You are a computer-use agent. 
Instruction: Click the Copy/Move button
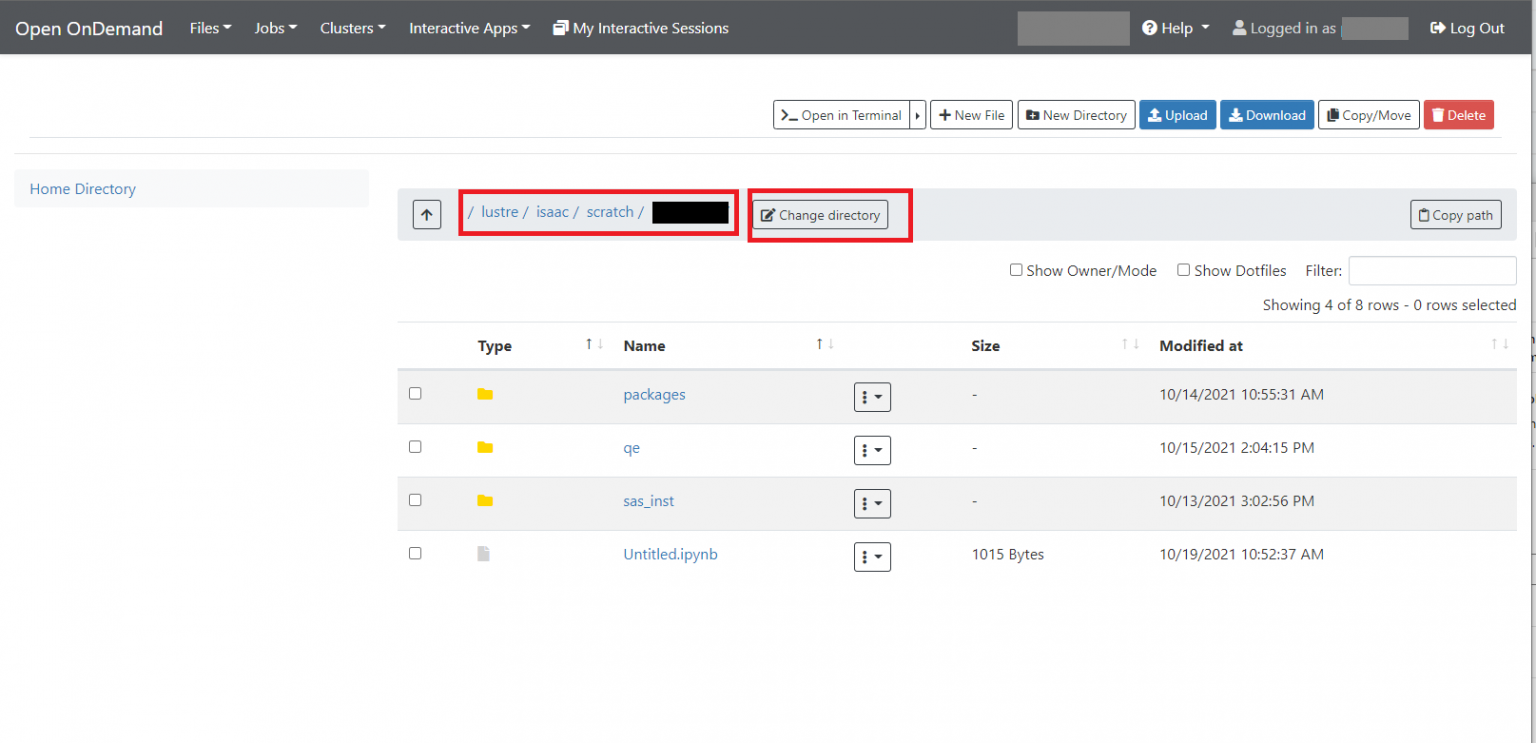[1368, 114]
